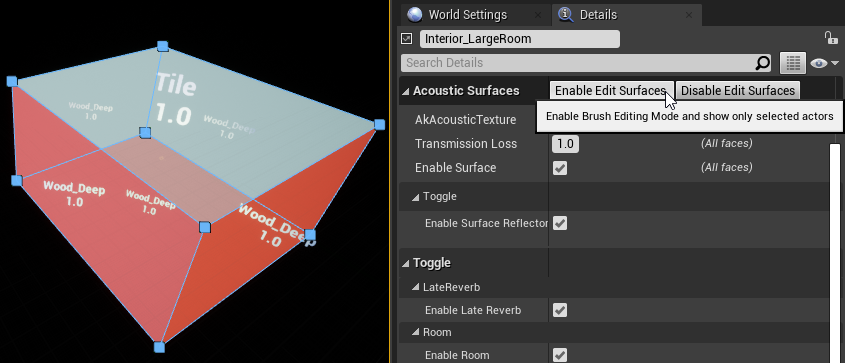Click the Details tab magnifier icon

coord(566,15)
